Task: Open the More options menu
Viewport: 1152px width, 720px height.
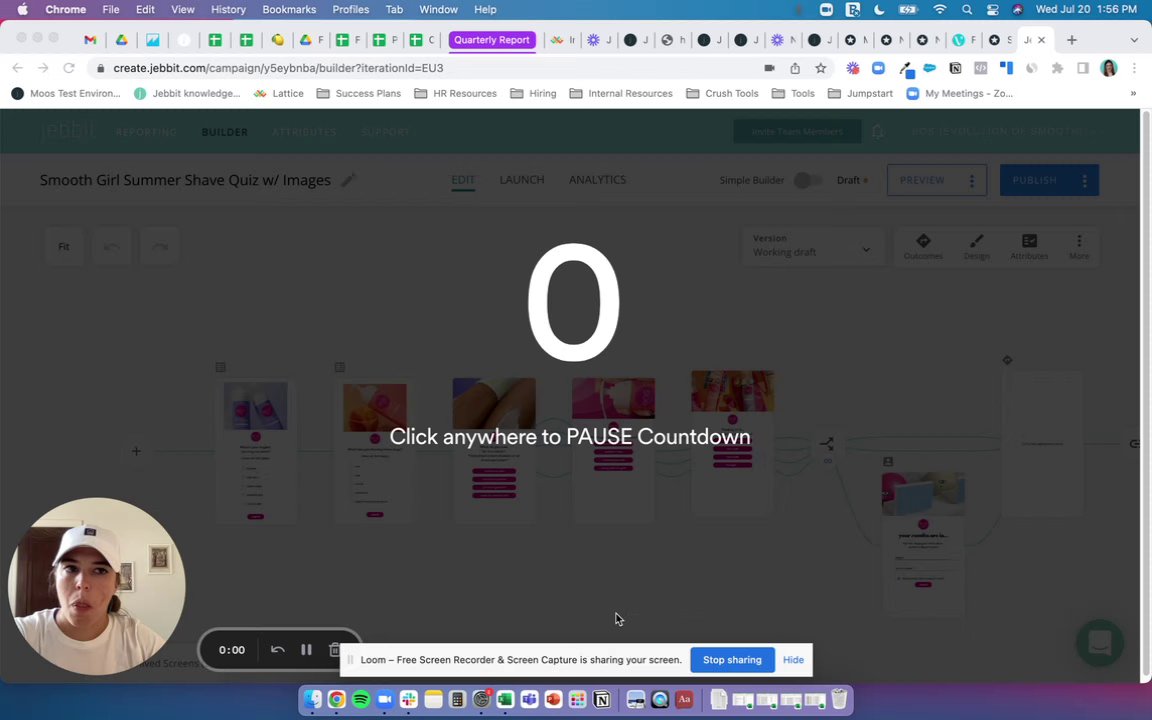Action: click(1079, 246)
